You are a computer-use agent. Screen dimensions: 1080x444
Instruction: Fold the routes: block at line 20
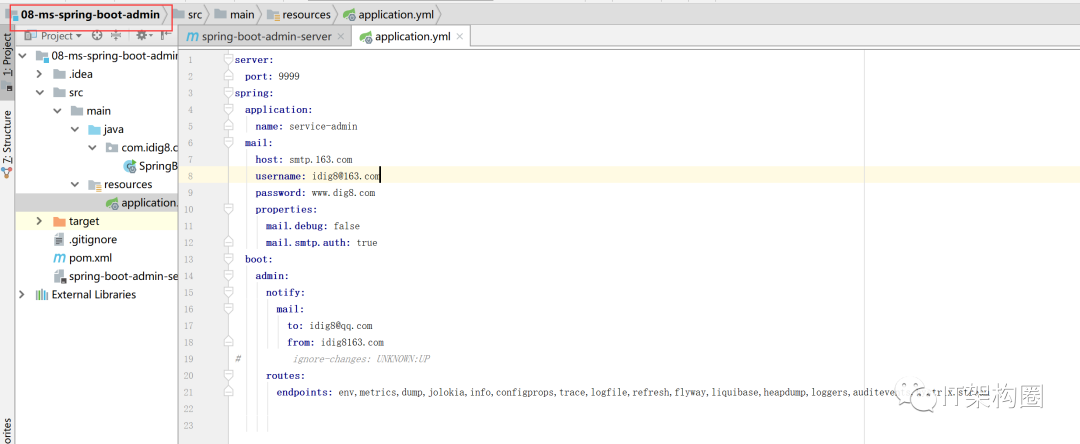pos(228,376)
